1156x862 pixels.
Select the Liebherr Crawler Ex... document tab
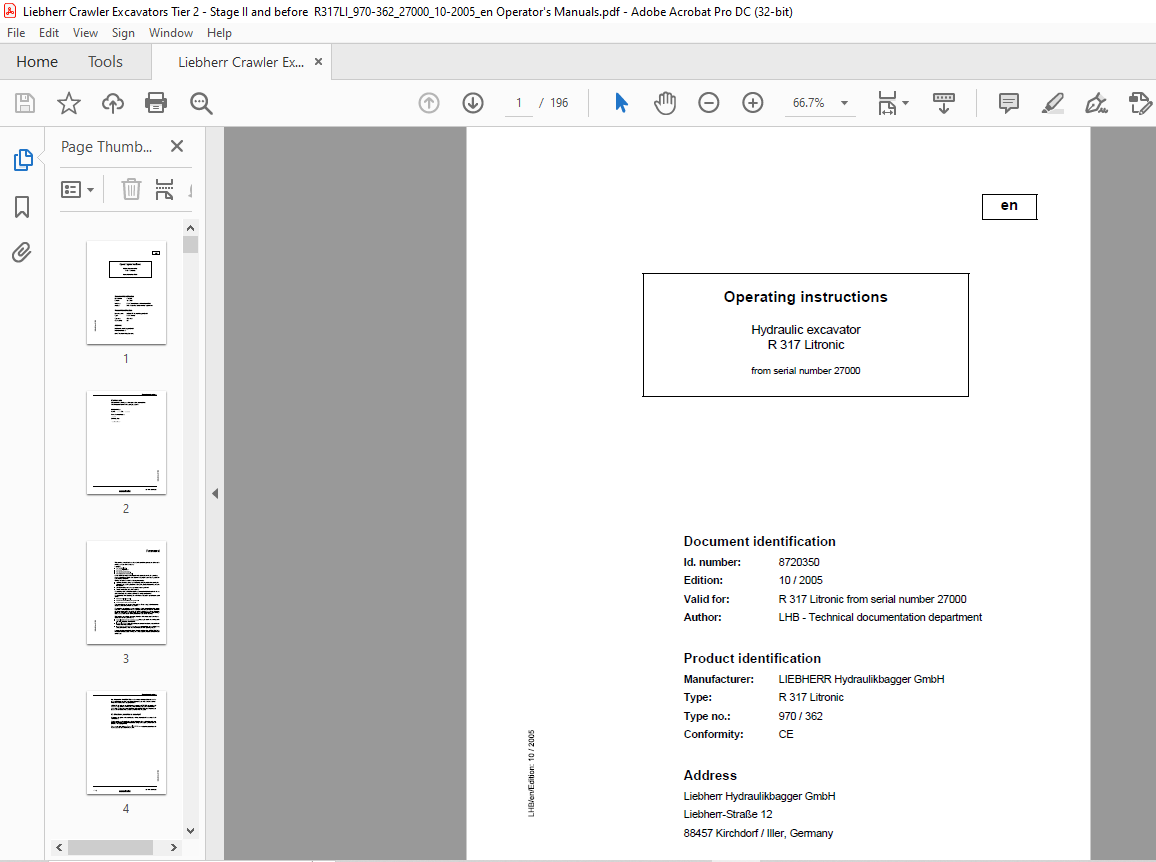241,63
